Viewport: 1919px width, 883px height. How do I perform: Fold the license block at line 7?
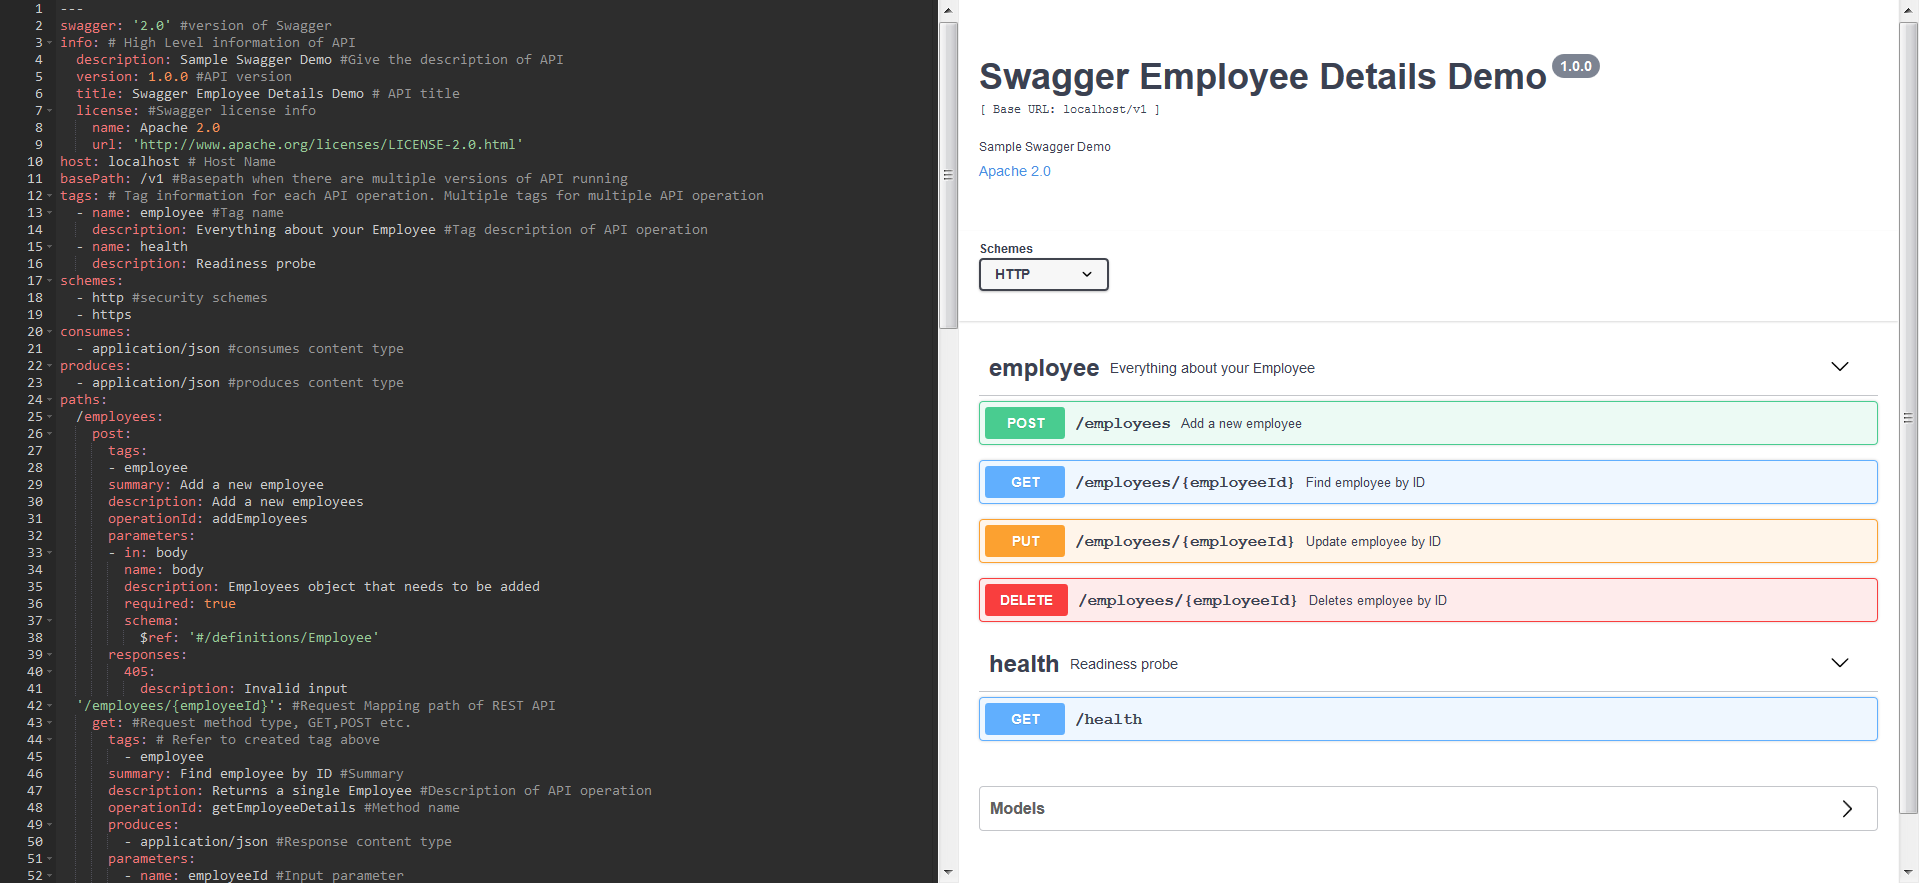[x=50, y=111]
